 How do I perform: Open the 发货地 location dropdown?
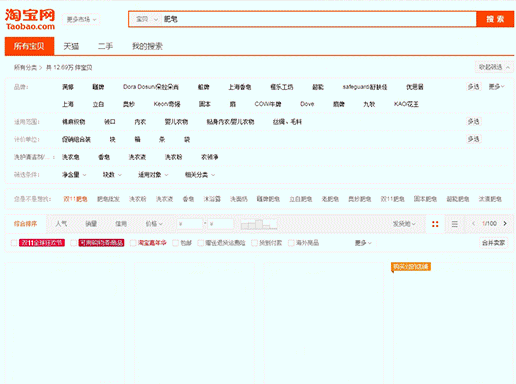coord(404,224)
